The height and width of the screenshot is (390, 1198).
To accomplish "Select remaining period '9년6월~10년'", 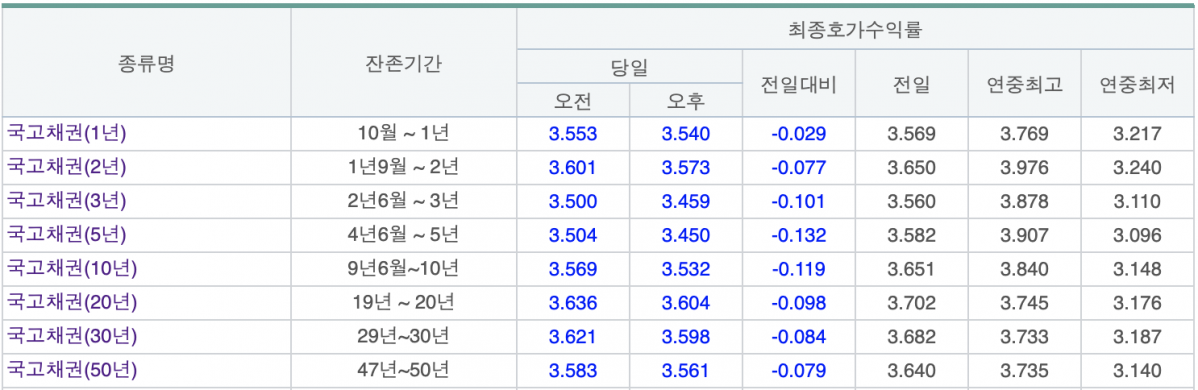I will [x=403, y=269].
